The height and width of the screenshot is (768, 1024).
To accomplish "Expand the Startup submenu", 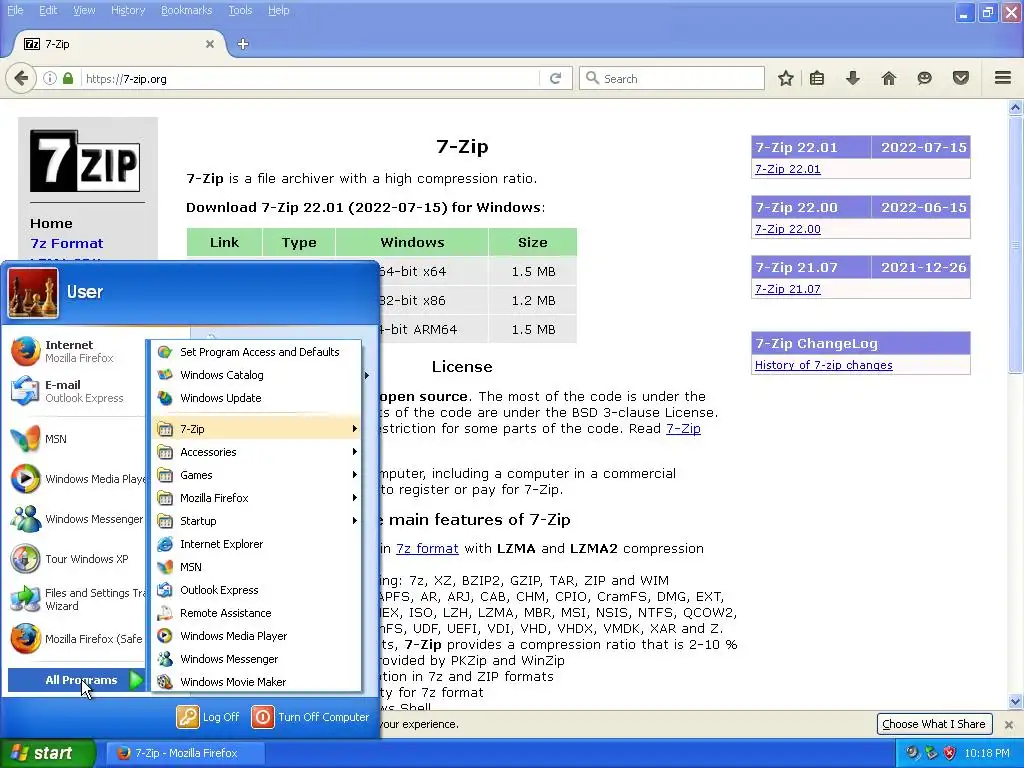I will coord(256,520).
